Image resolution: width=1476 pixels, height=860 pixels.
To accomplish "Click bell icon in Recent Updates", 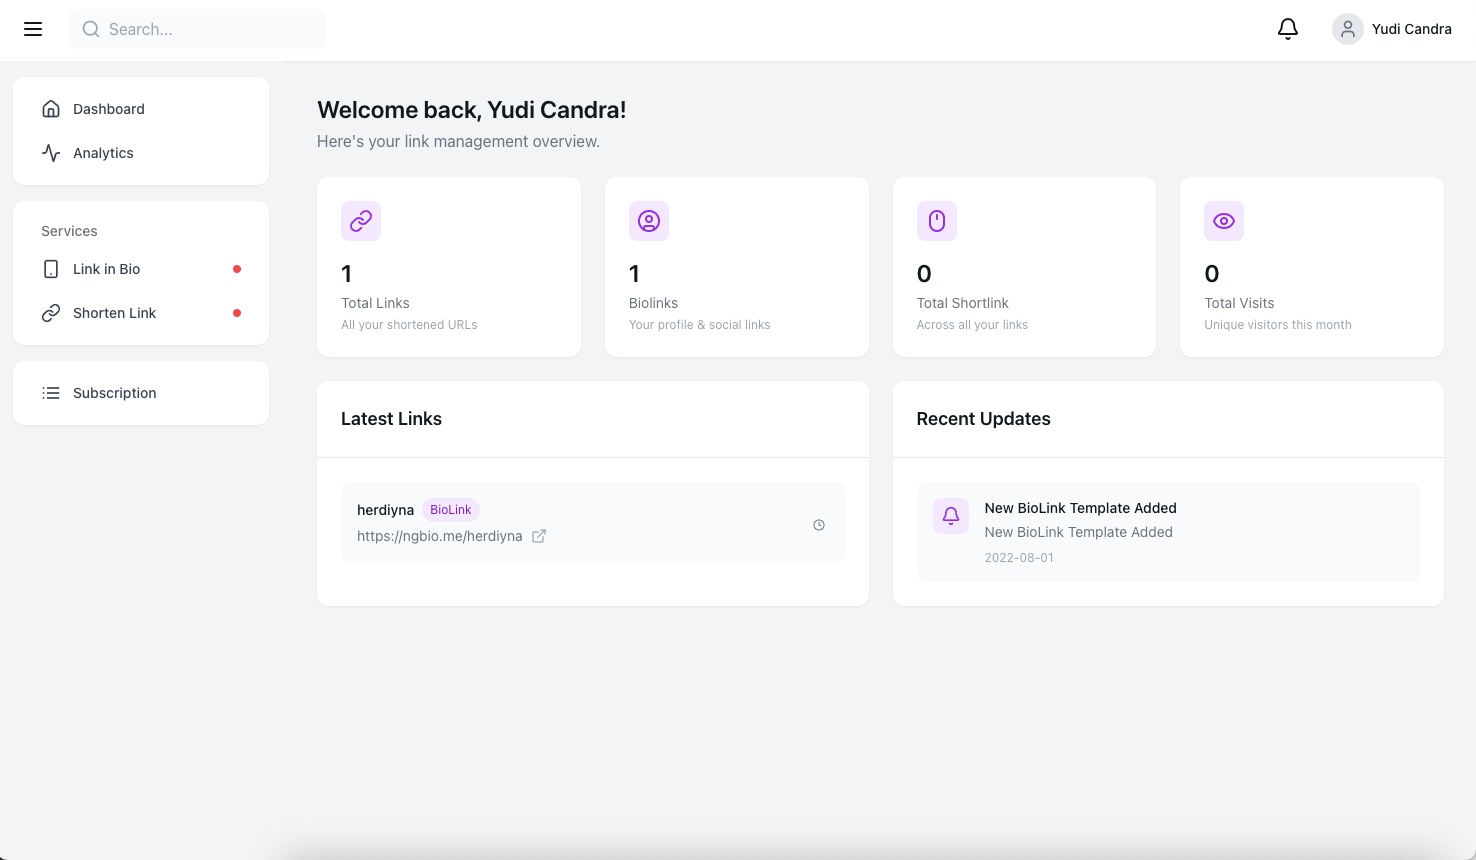I will 951,516.
